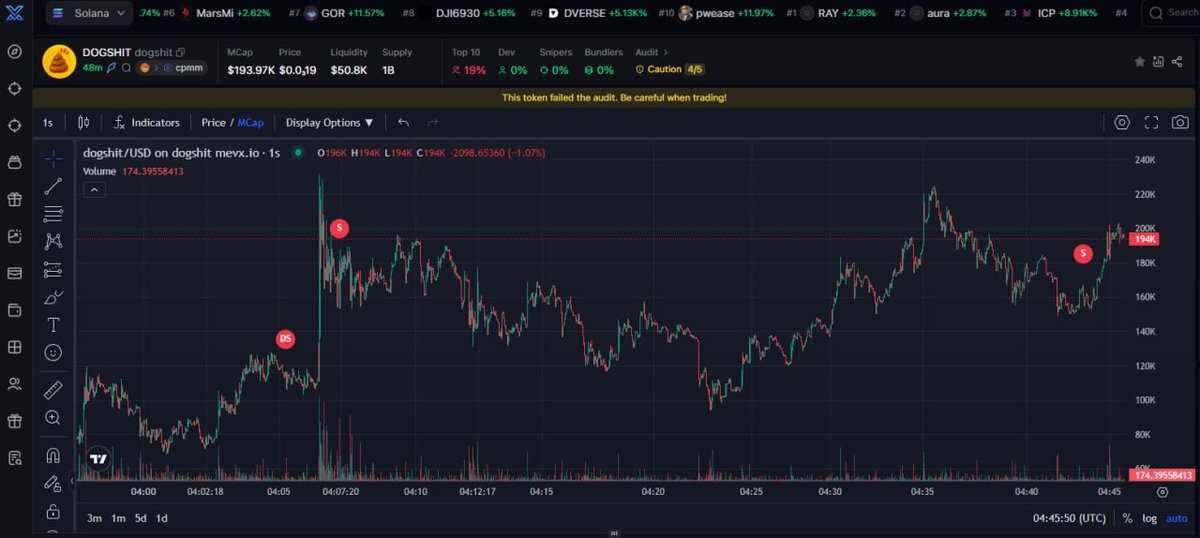Enter fullscreen chart mode

tap(1151, 122)
